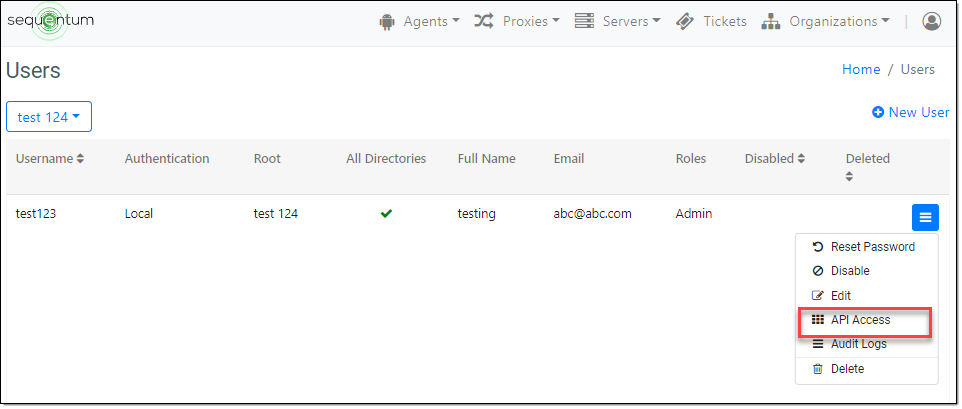Expand the Proxies dropdown menu
The image size is (962, 409).
517,21
